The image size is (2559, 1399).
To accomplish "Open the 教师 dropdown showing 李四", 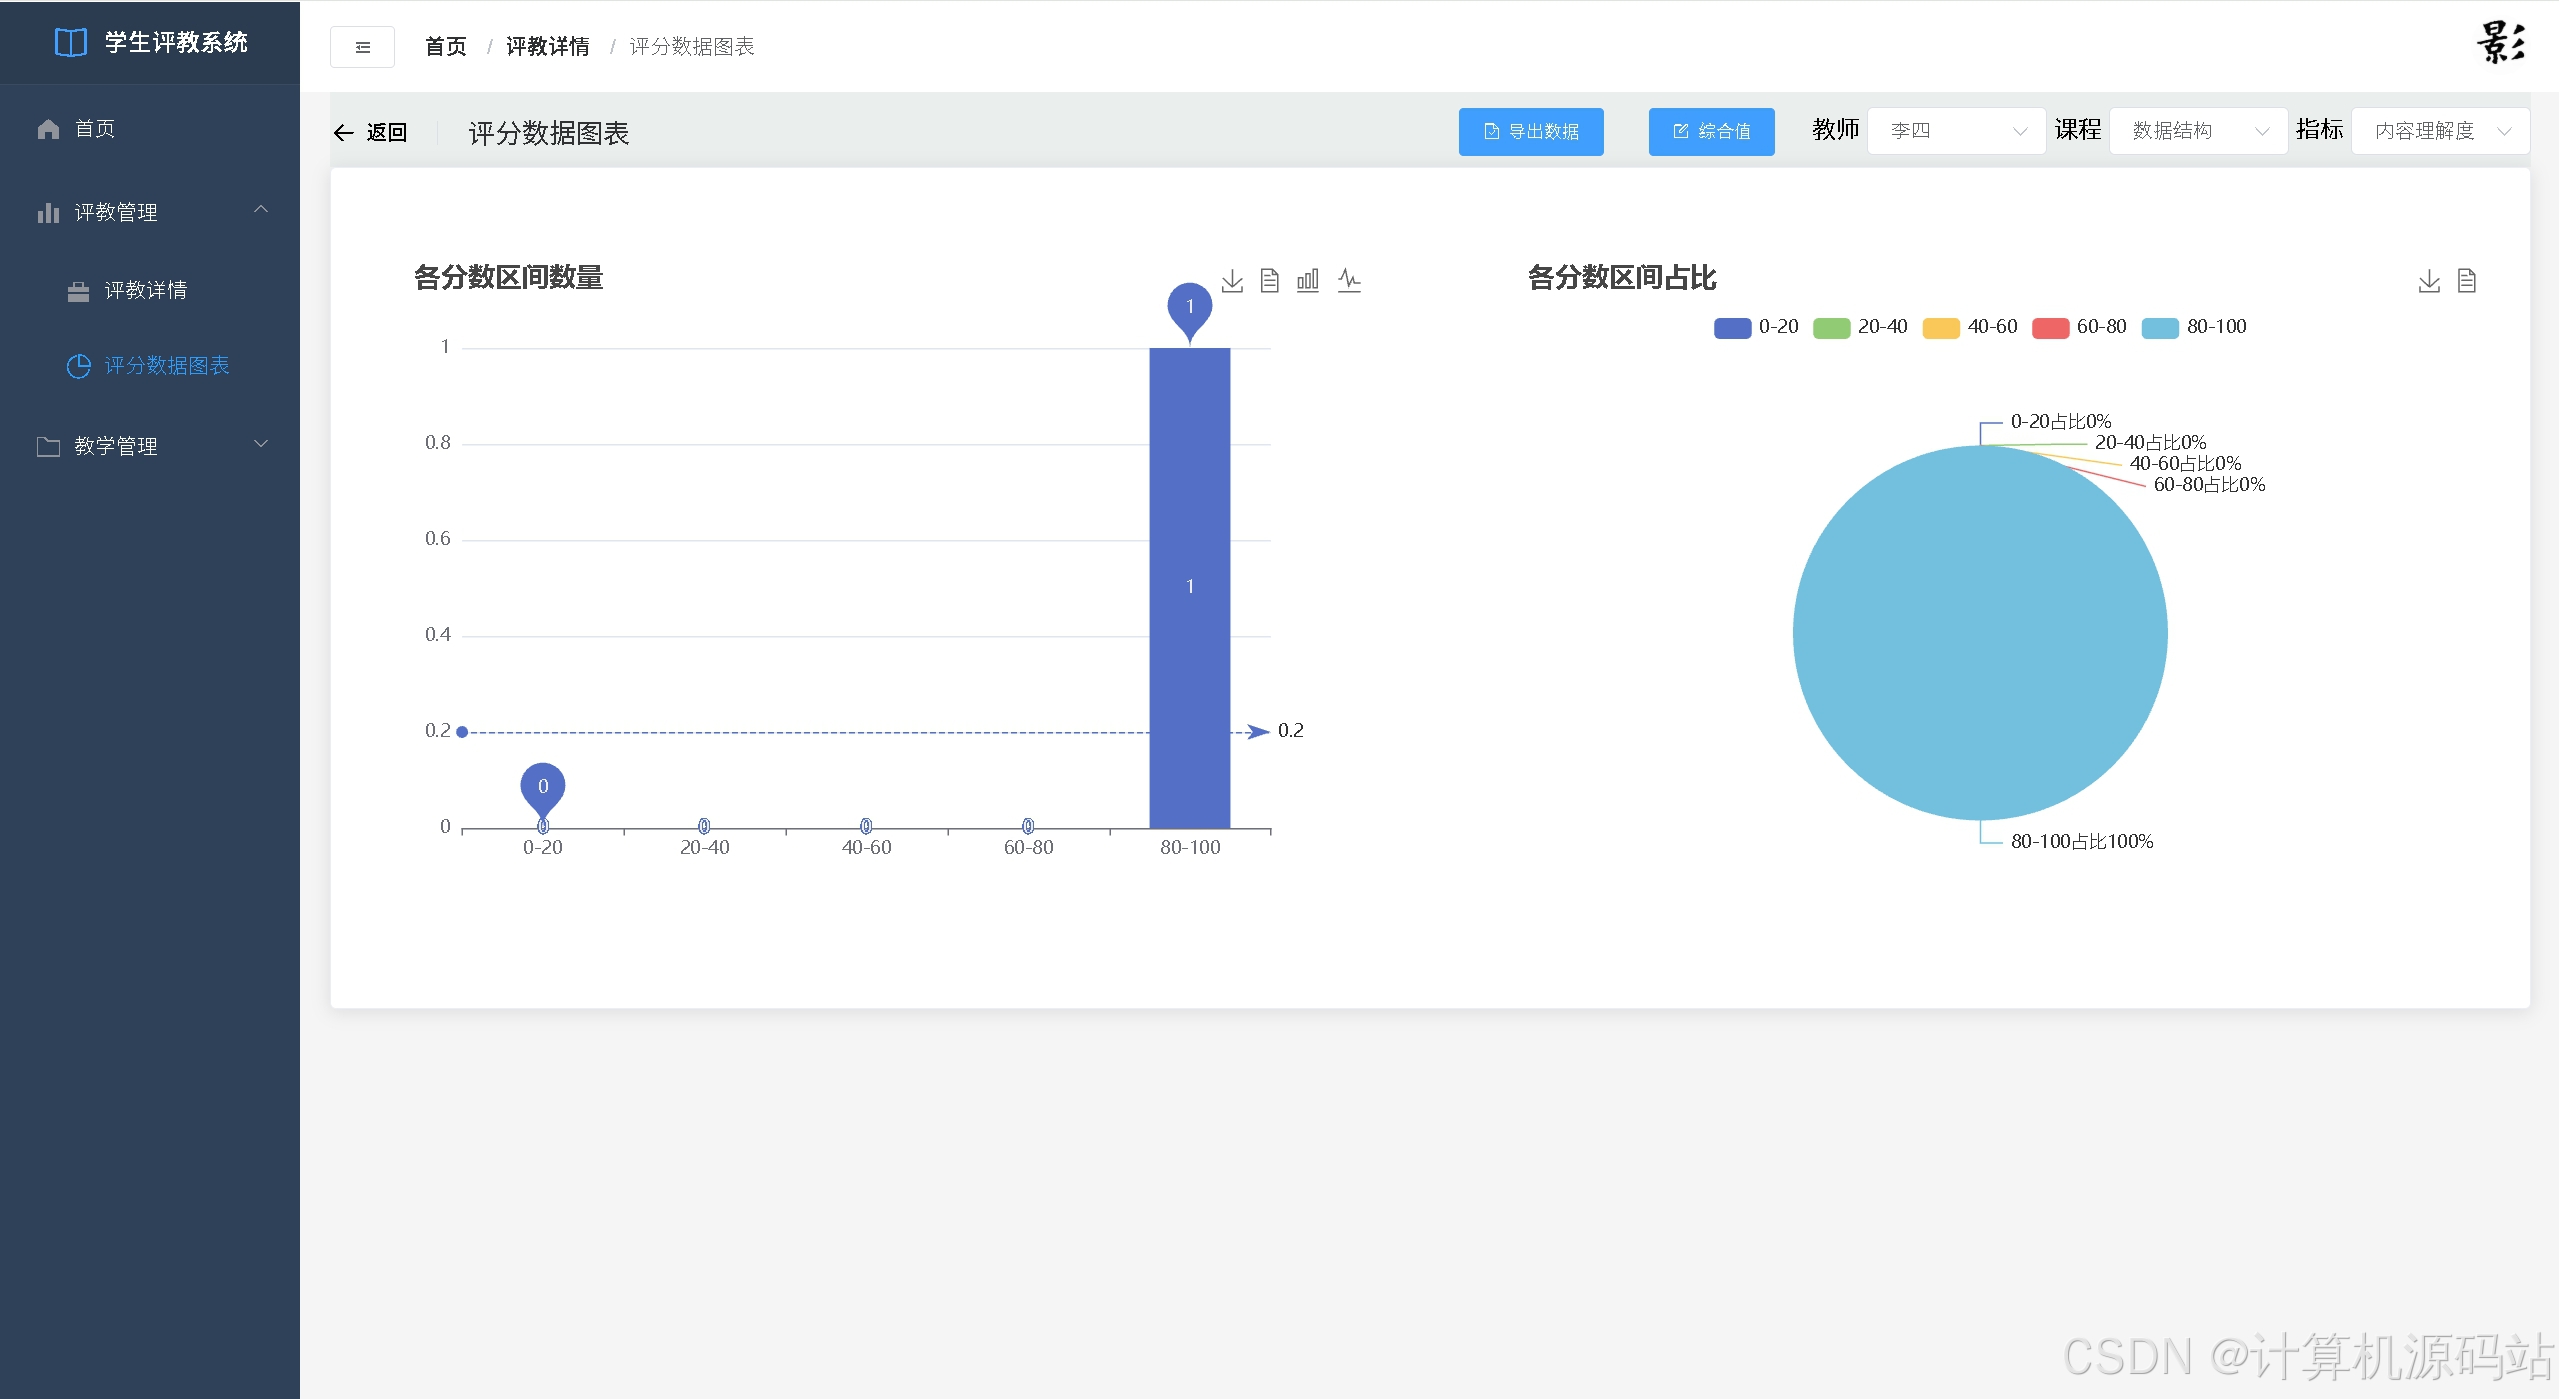I will click(x=1956, y=131).
